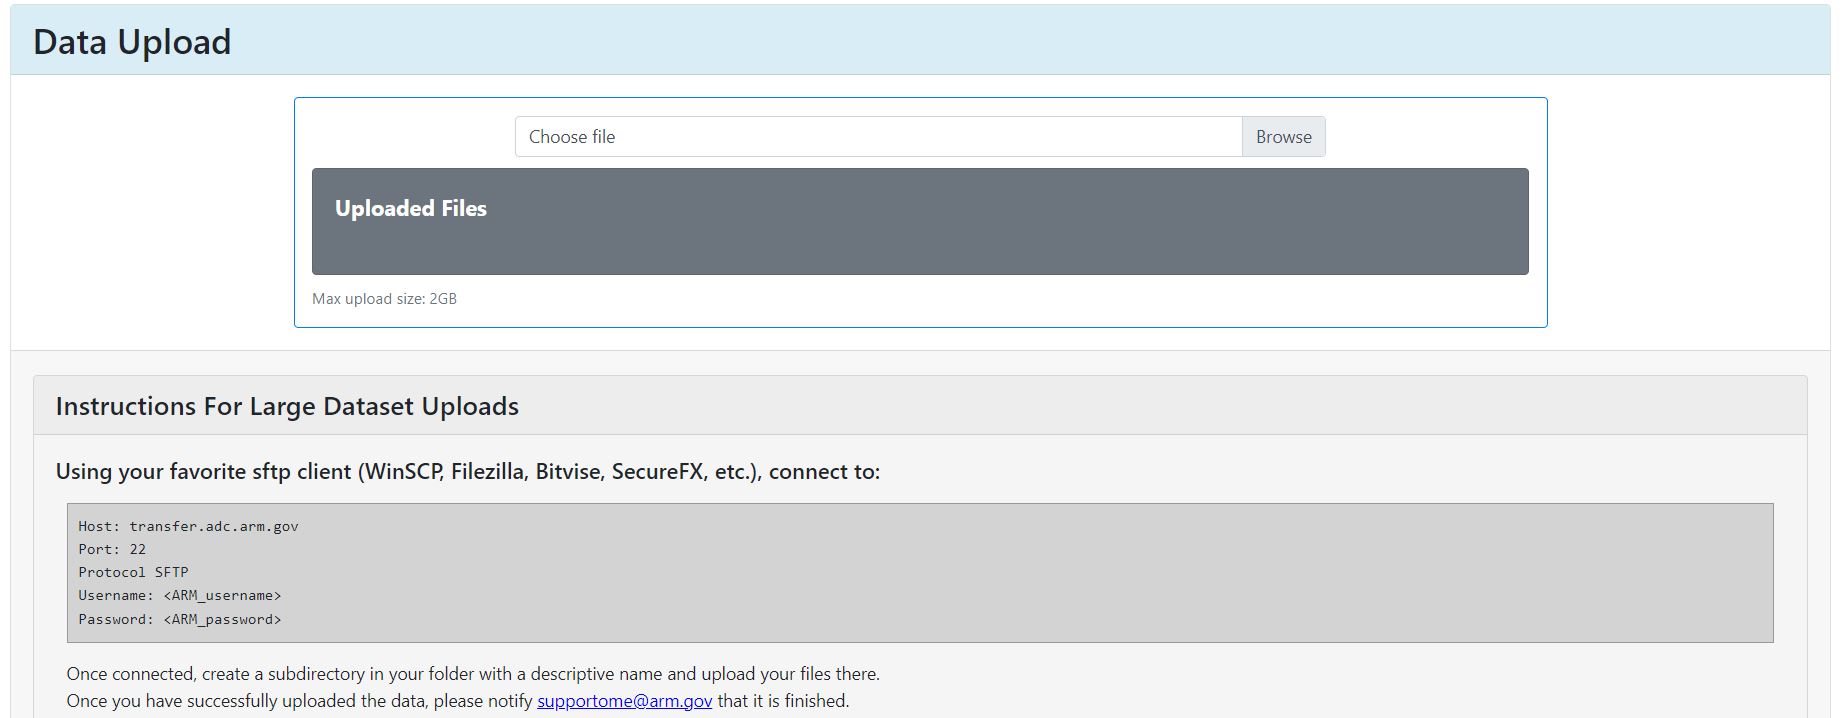Click the words 'that it is finished'
The image size is (1845, 718).
click(783, 701)
